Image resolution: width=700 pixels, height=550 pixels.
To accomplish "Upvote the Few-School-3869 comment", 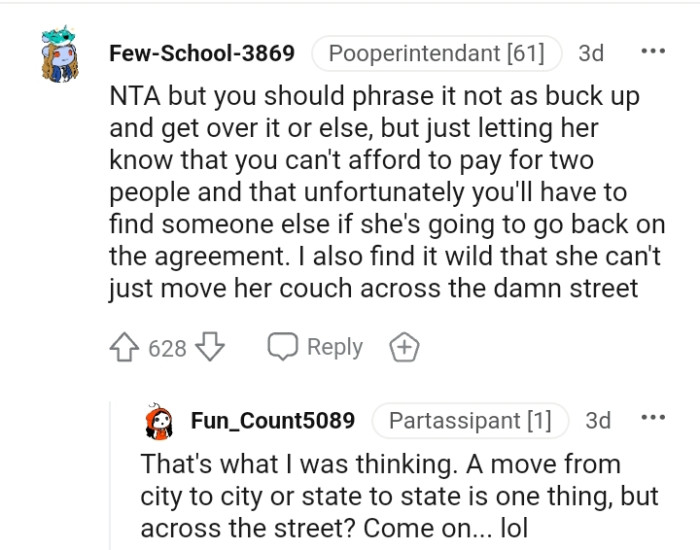I will pyautogui.click(x=126, y=347).
